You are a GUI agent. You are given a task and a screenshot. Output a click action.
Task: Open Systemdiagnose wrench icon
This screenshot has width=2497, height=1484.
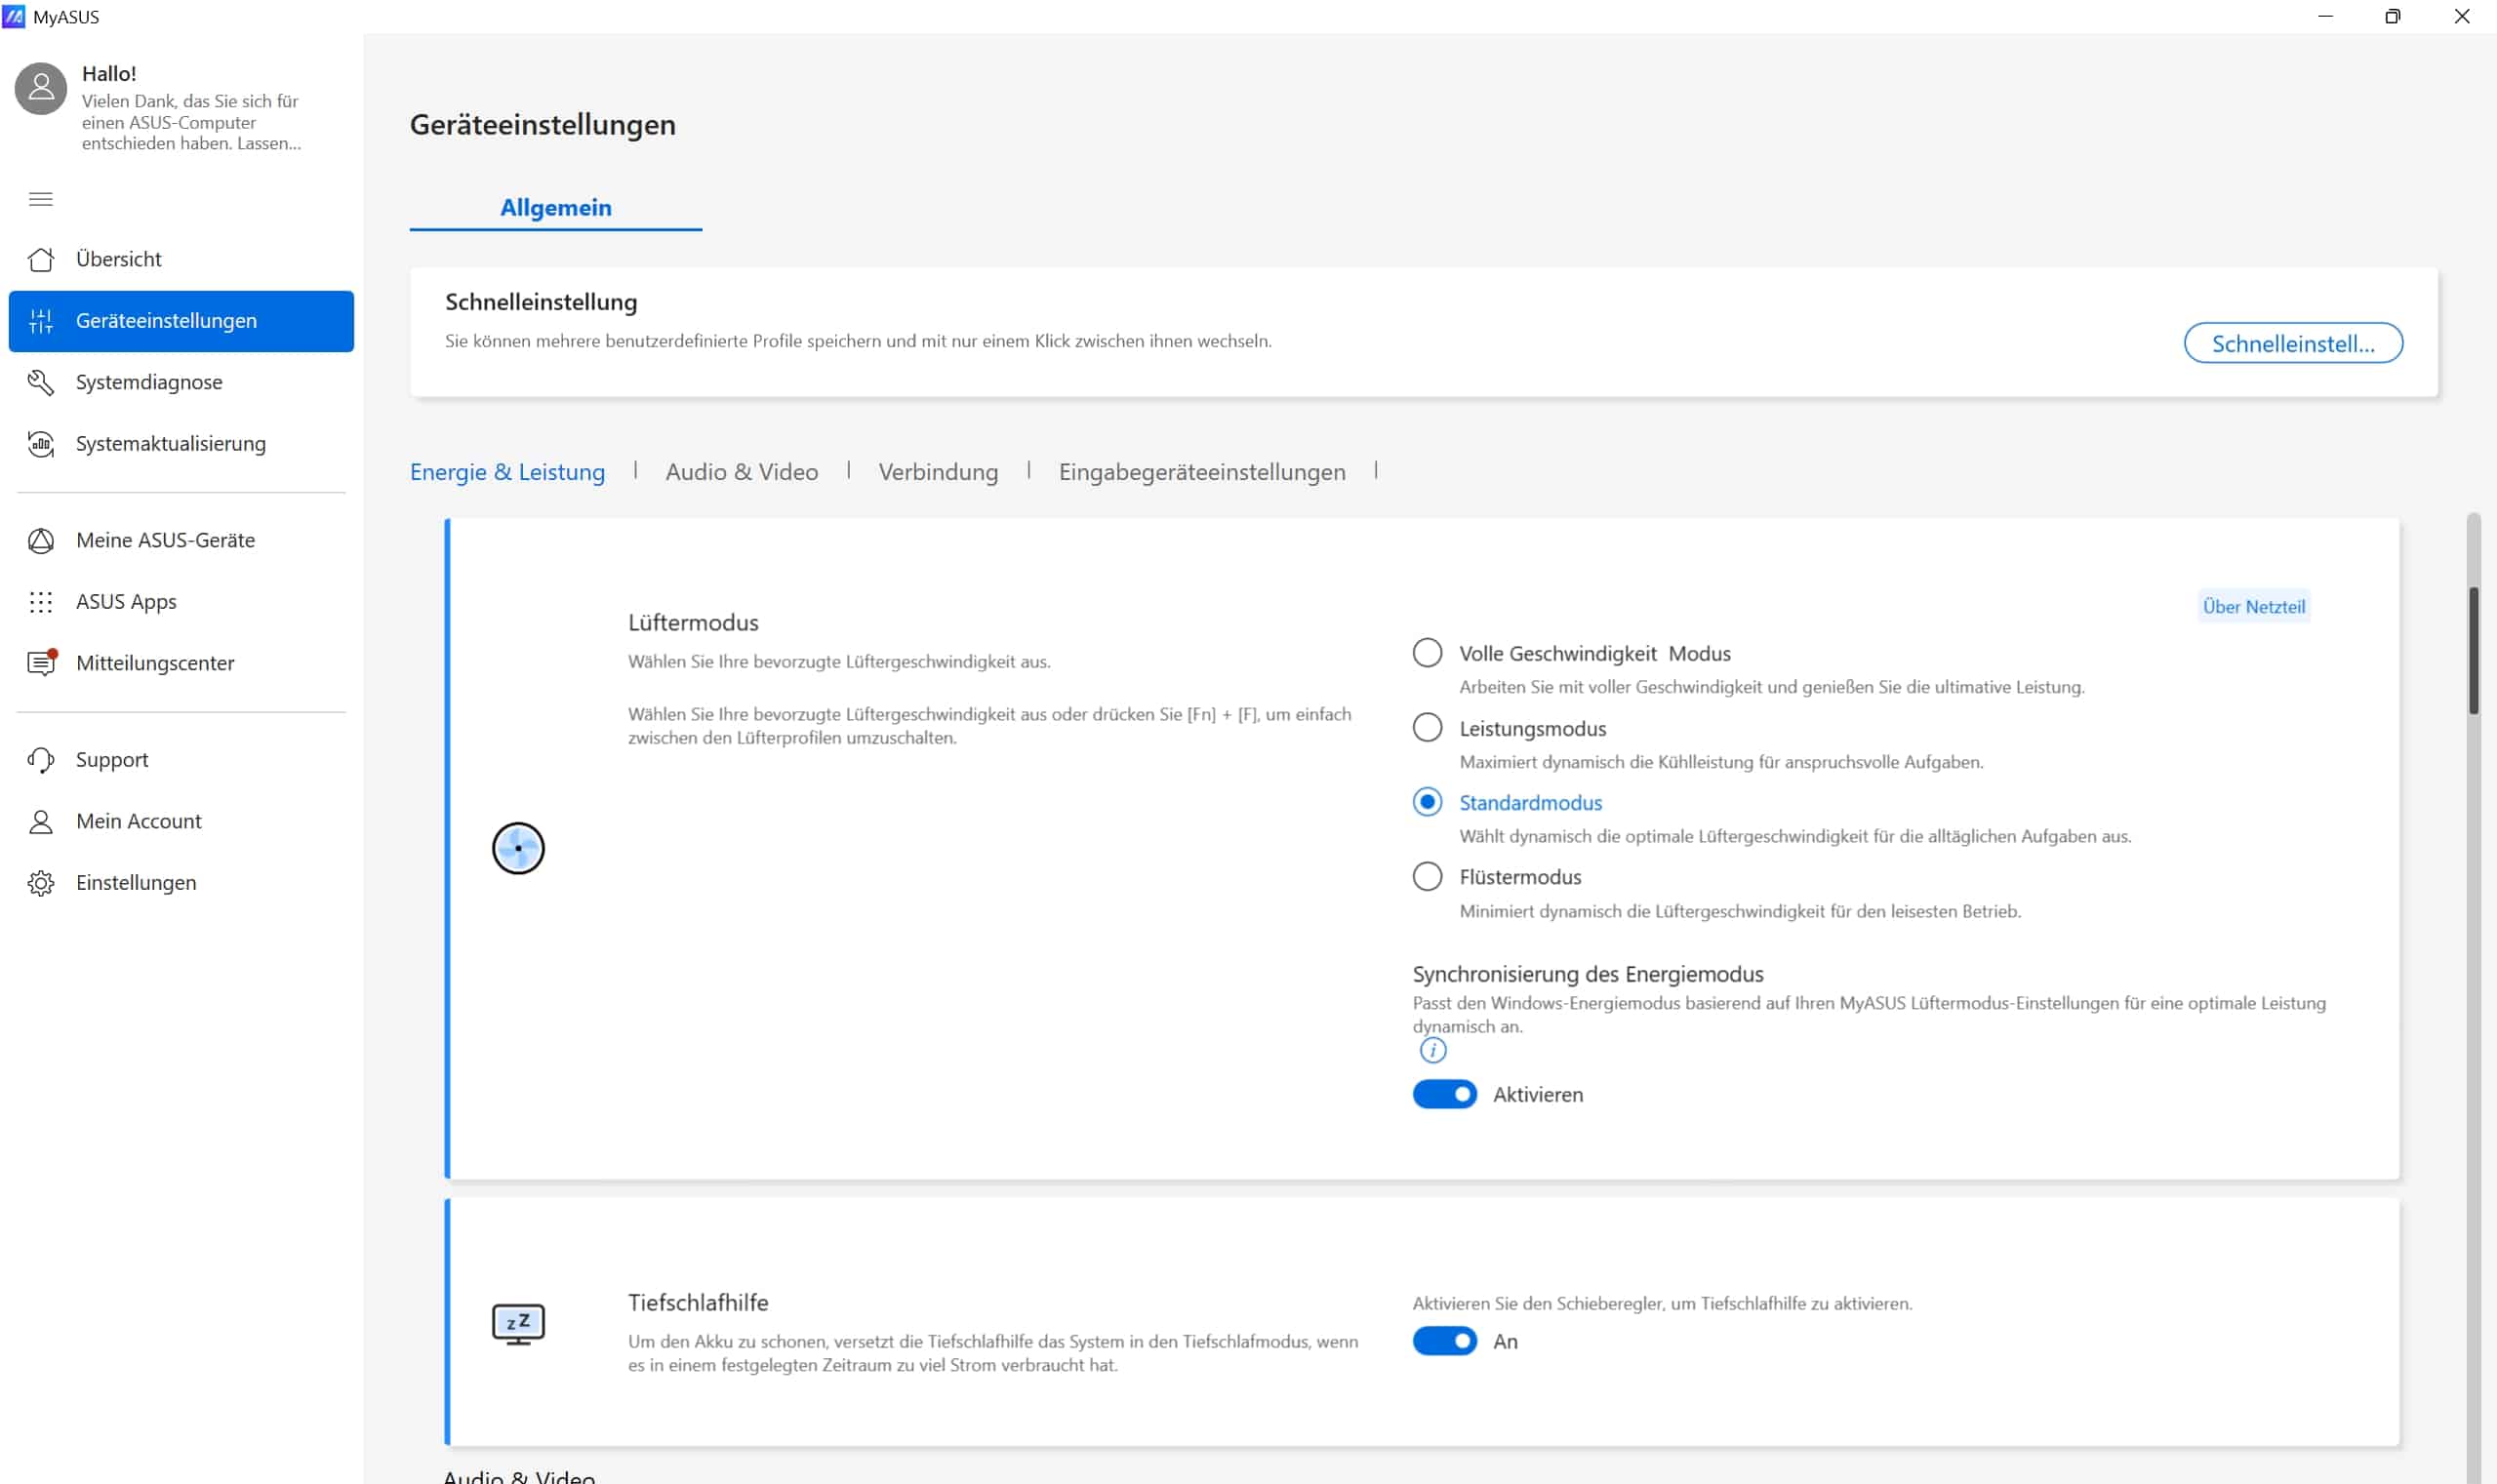click(x=41, y=382)
